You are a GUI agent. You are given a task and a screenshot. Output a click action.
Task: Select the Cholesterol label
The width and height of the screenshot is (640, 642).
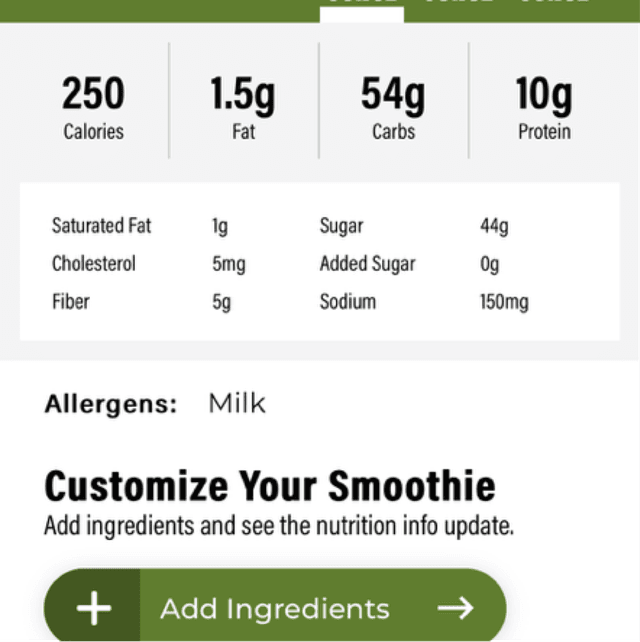click(94, 264)
